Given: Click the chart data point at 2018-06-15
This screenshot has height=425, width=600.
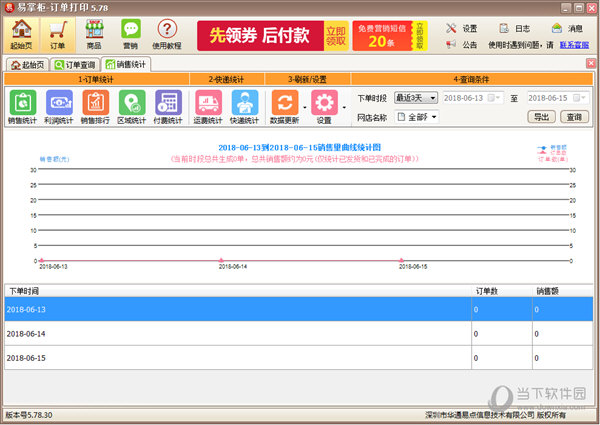Looking at the screenshot, I should (x=401, y=261).
